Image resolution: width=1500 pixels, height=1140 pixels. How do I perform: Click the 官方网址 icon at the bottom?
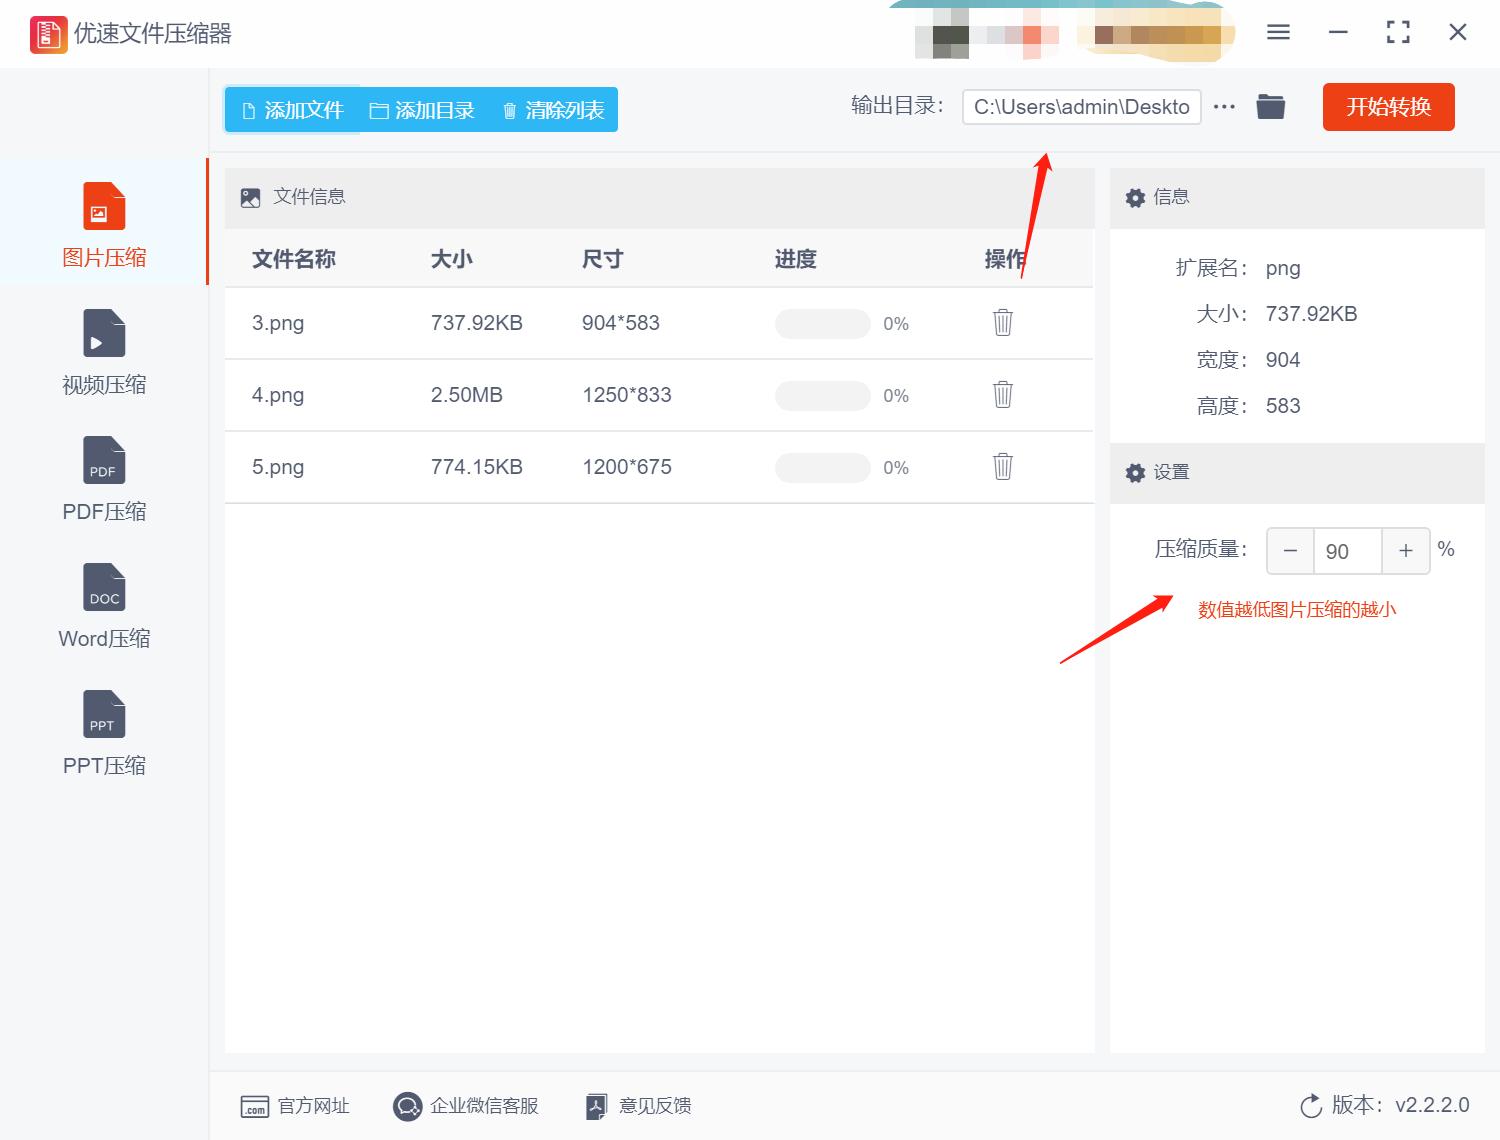(253, 1106)
